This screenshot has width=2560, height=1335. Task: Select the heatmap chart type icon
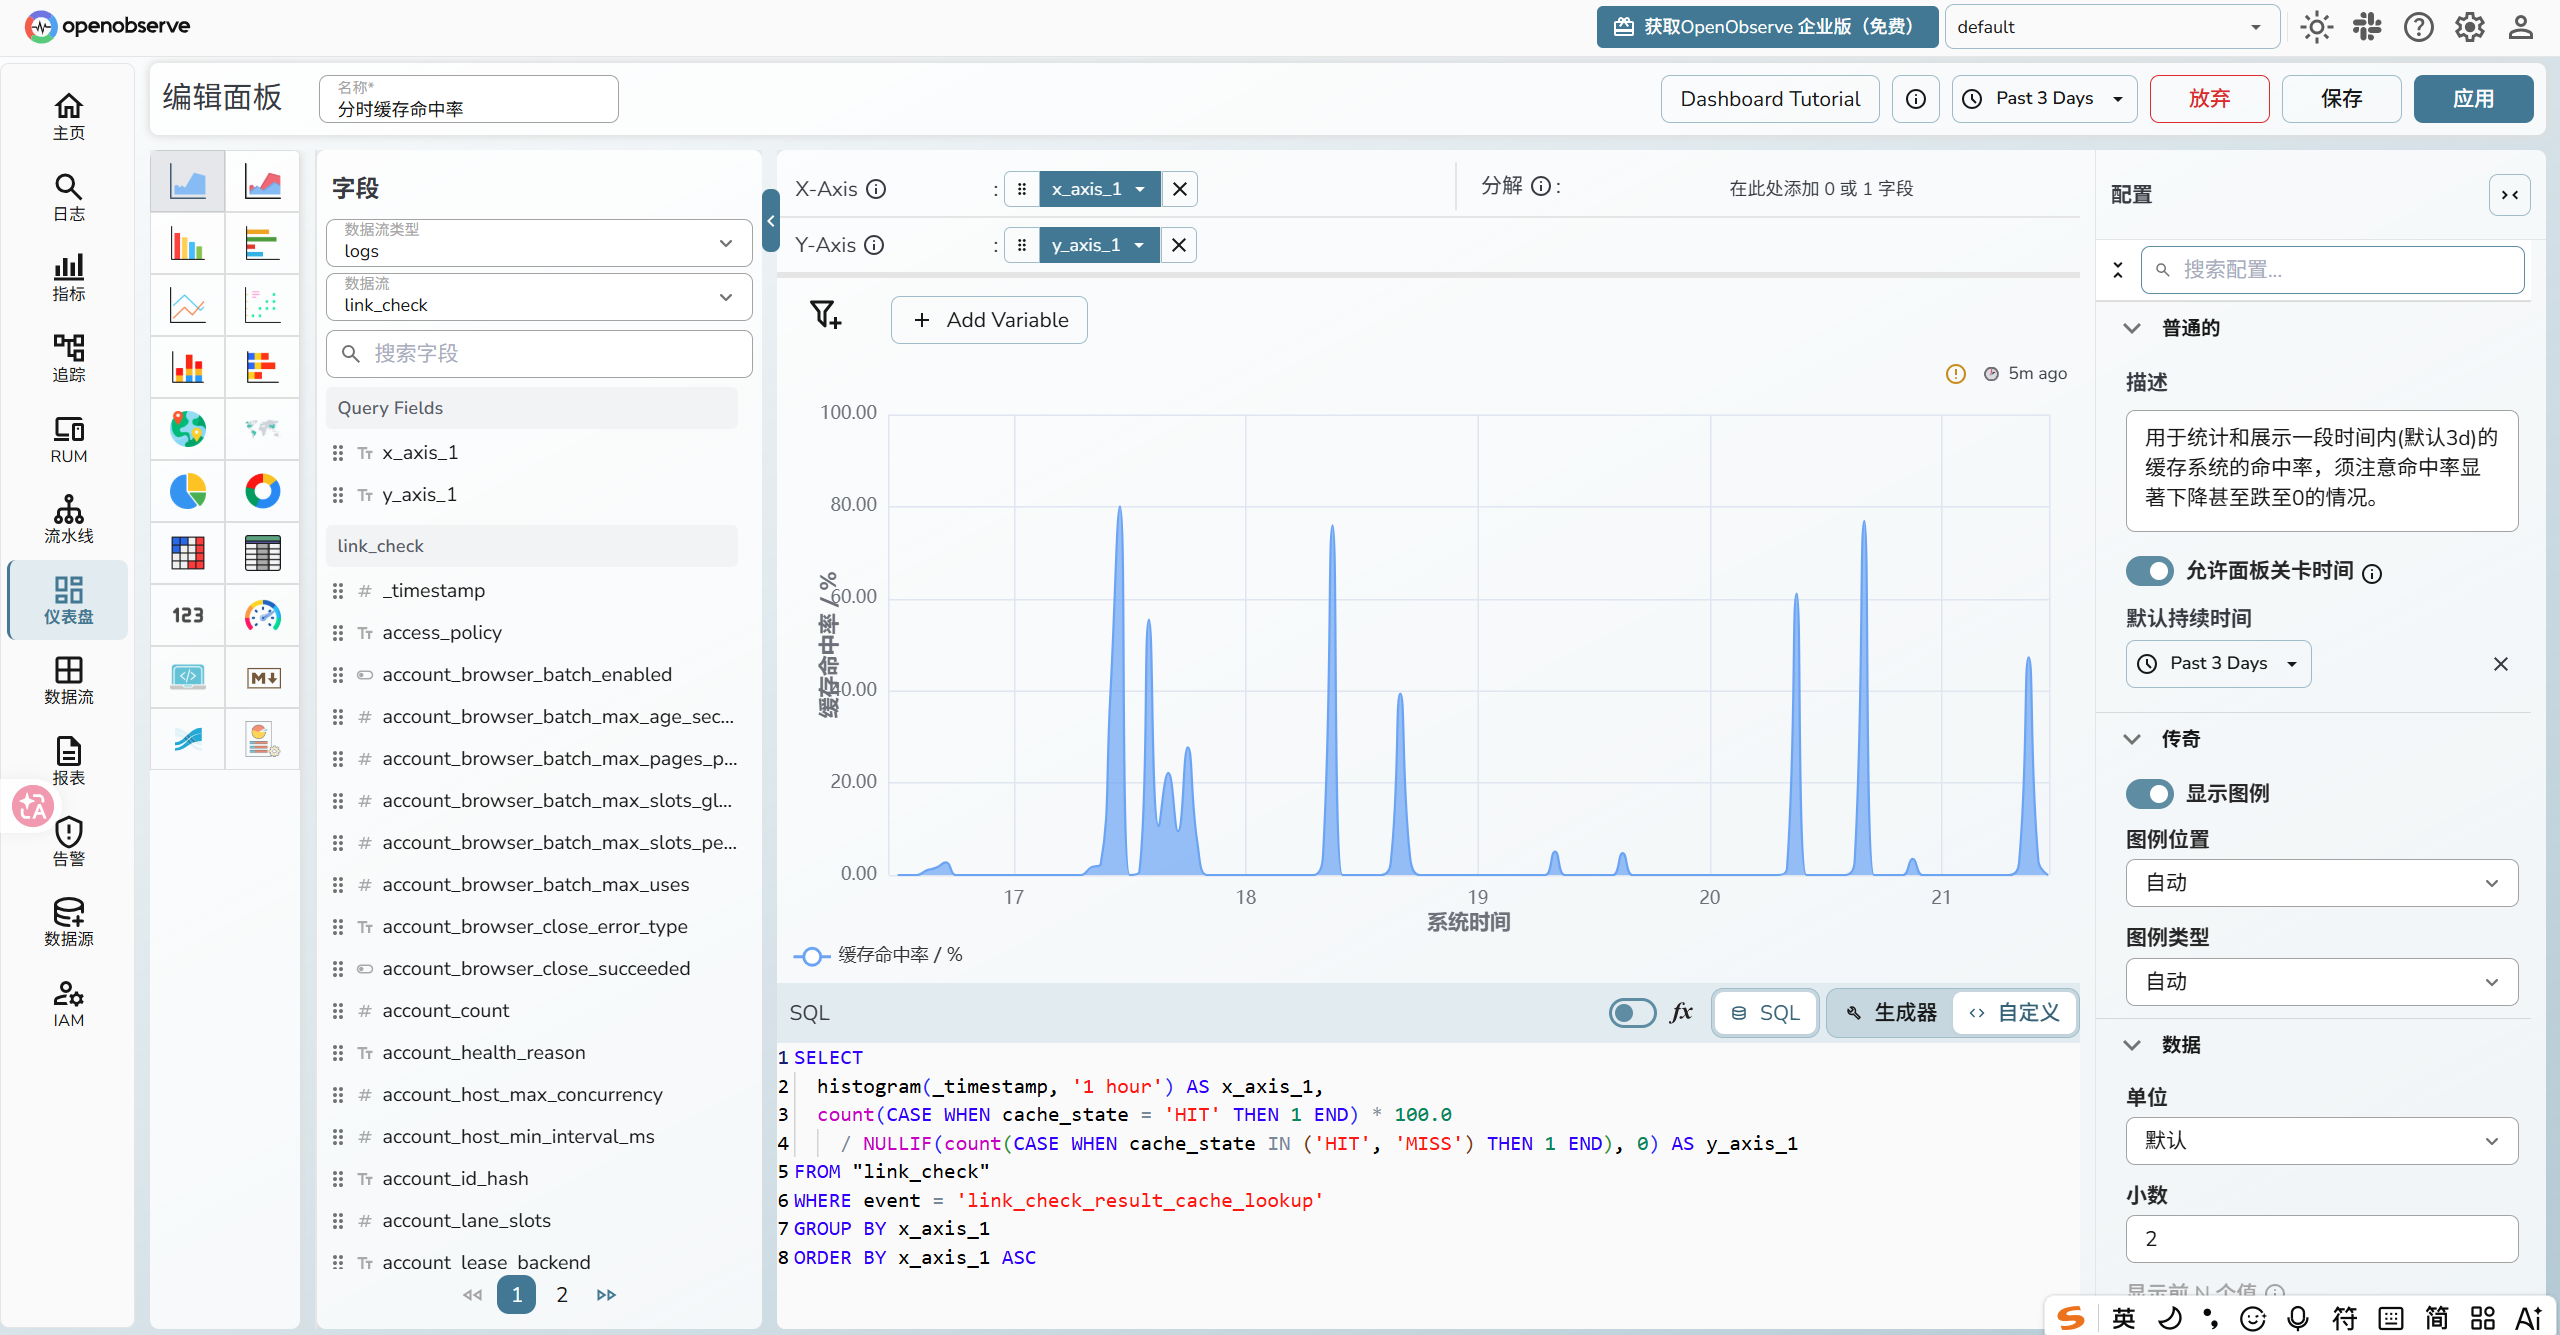pyautogui.click(x=188, y=553)
